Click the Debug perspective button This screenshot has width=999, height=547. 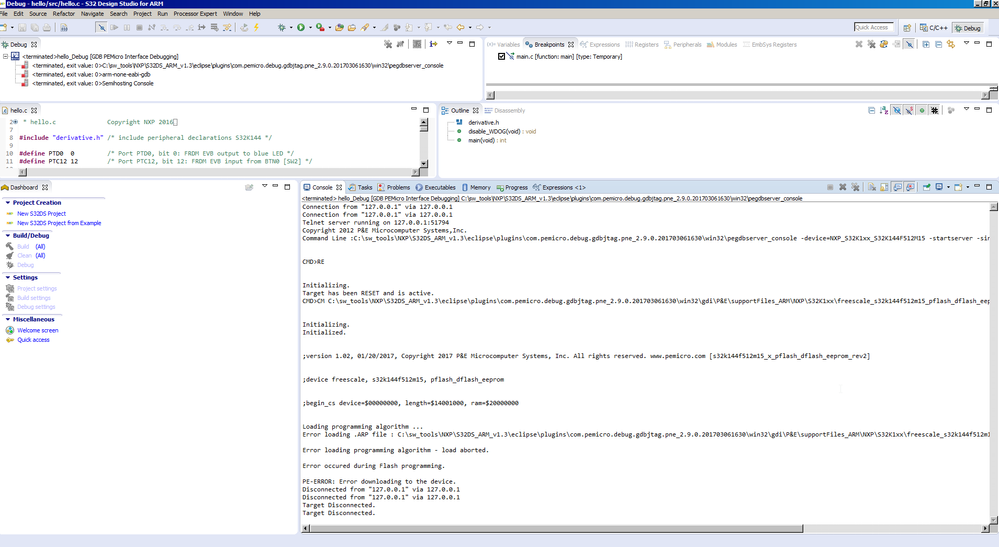pyautogui.click(x=968, y=27)
